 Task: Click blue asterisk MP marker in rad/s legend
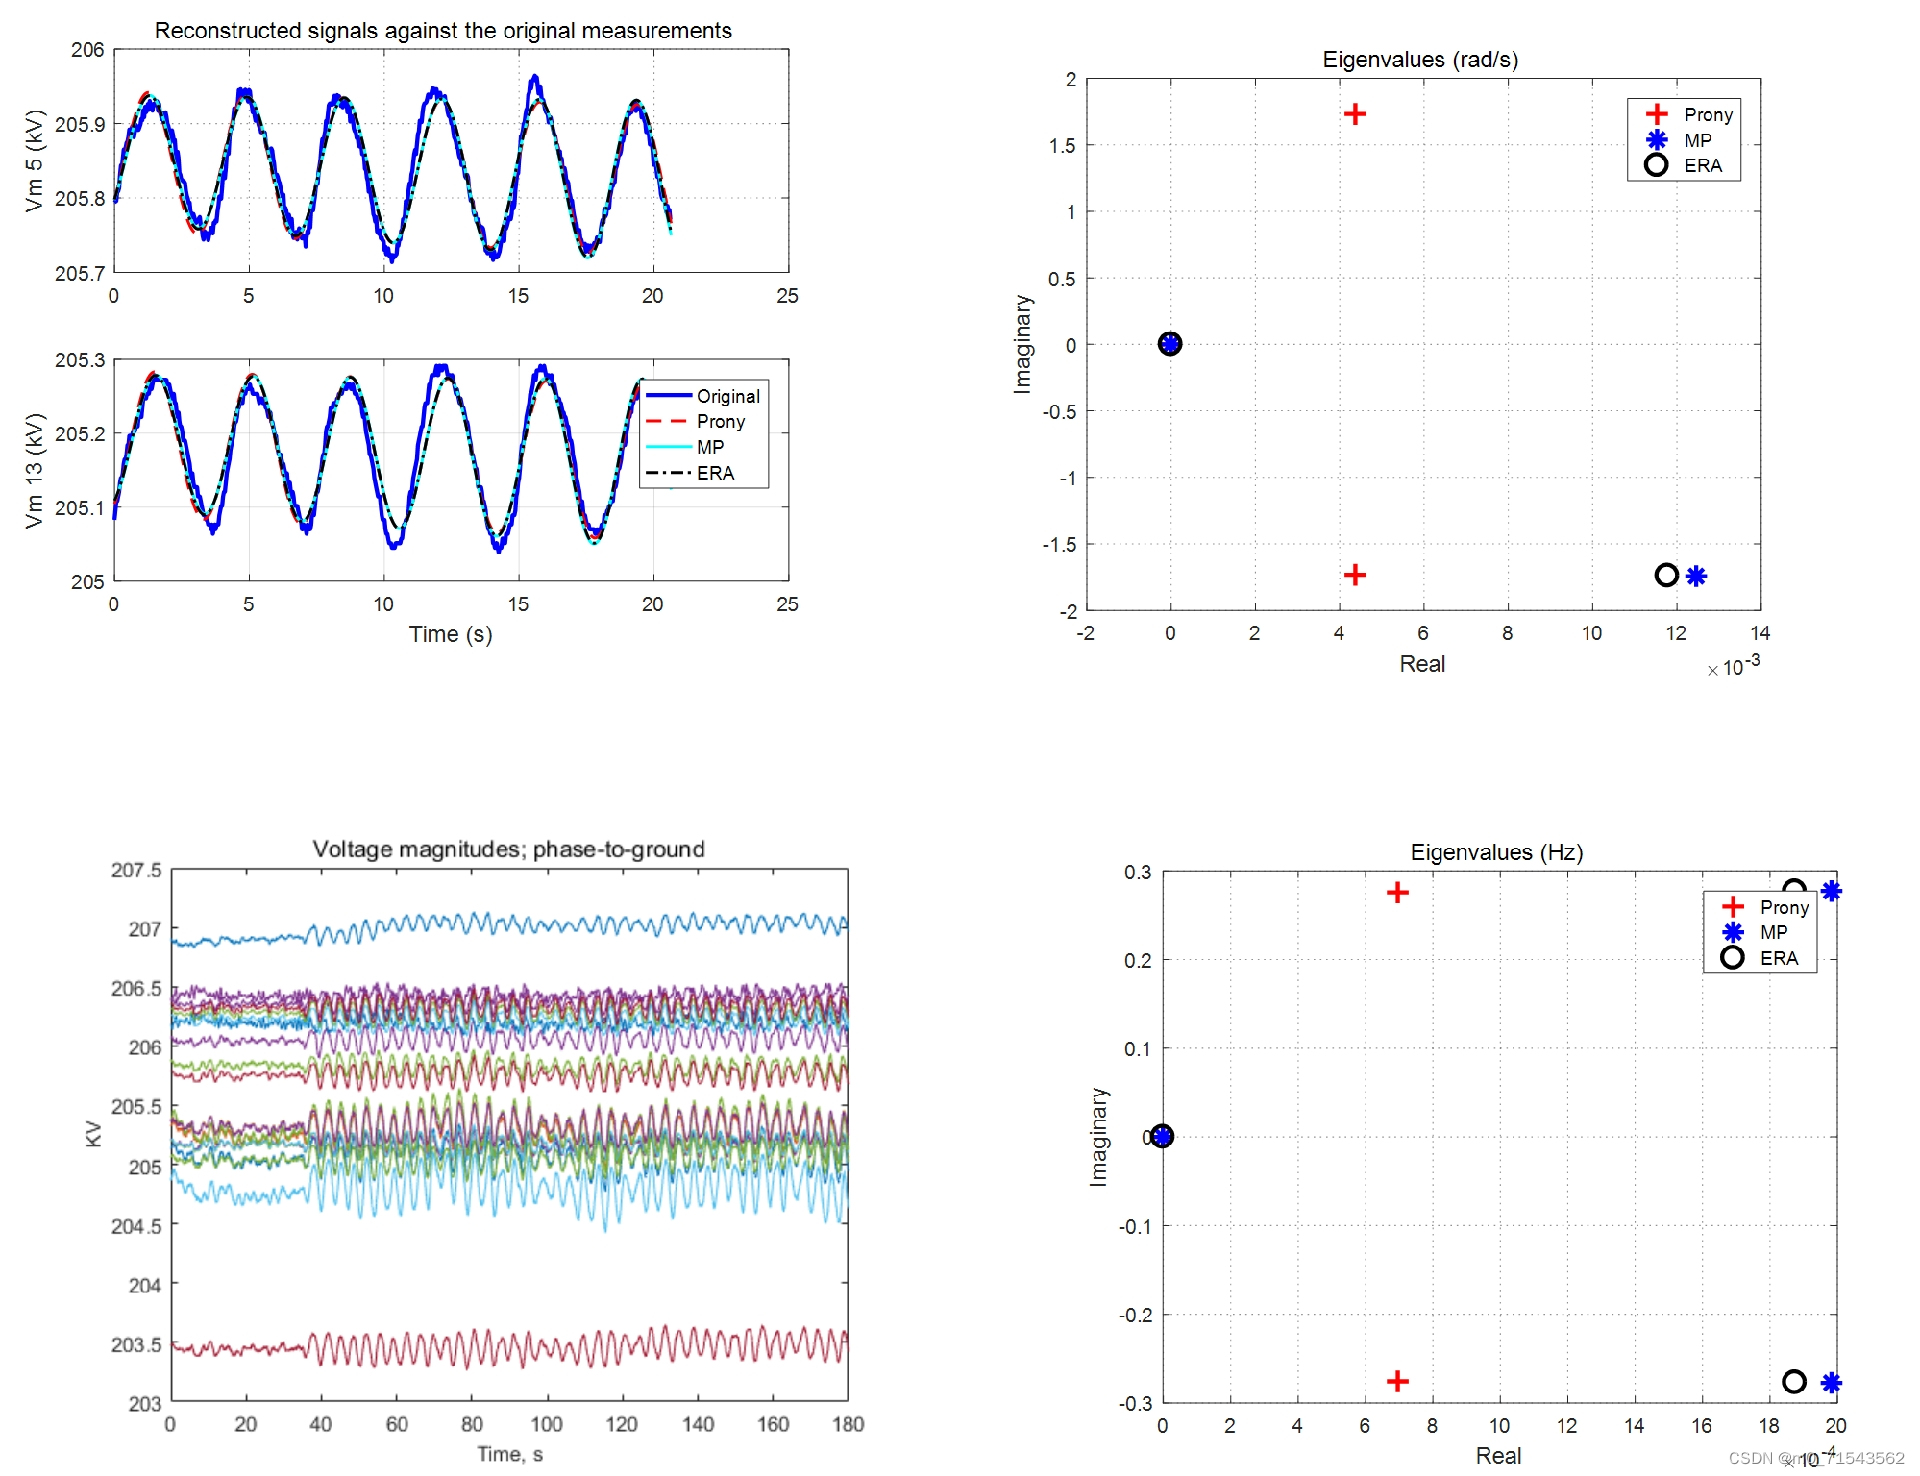[x=1656, y=140]
